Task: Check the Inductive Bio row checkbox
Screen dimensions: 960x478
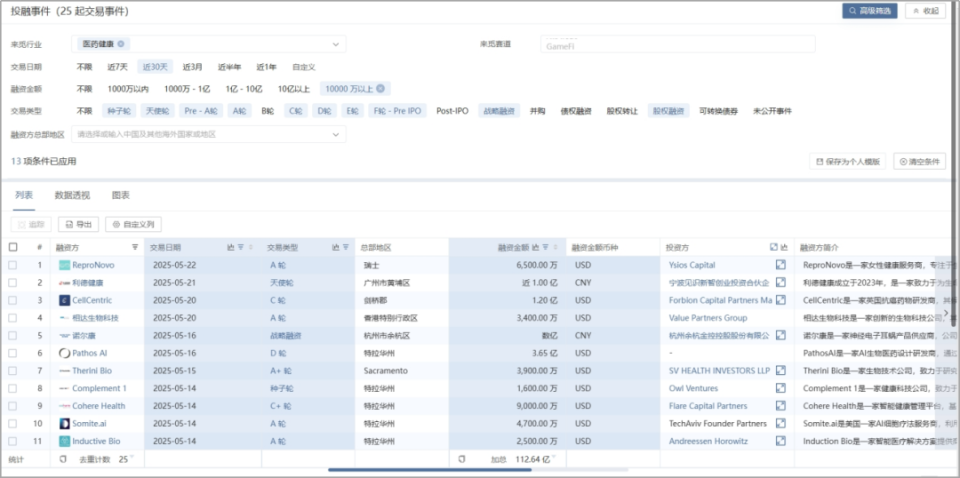Action: tap(13, 441)
